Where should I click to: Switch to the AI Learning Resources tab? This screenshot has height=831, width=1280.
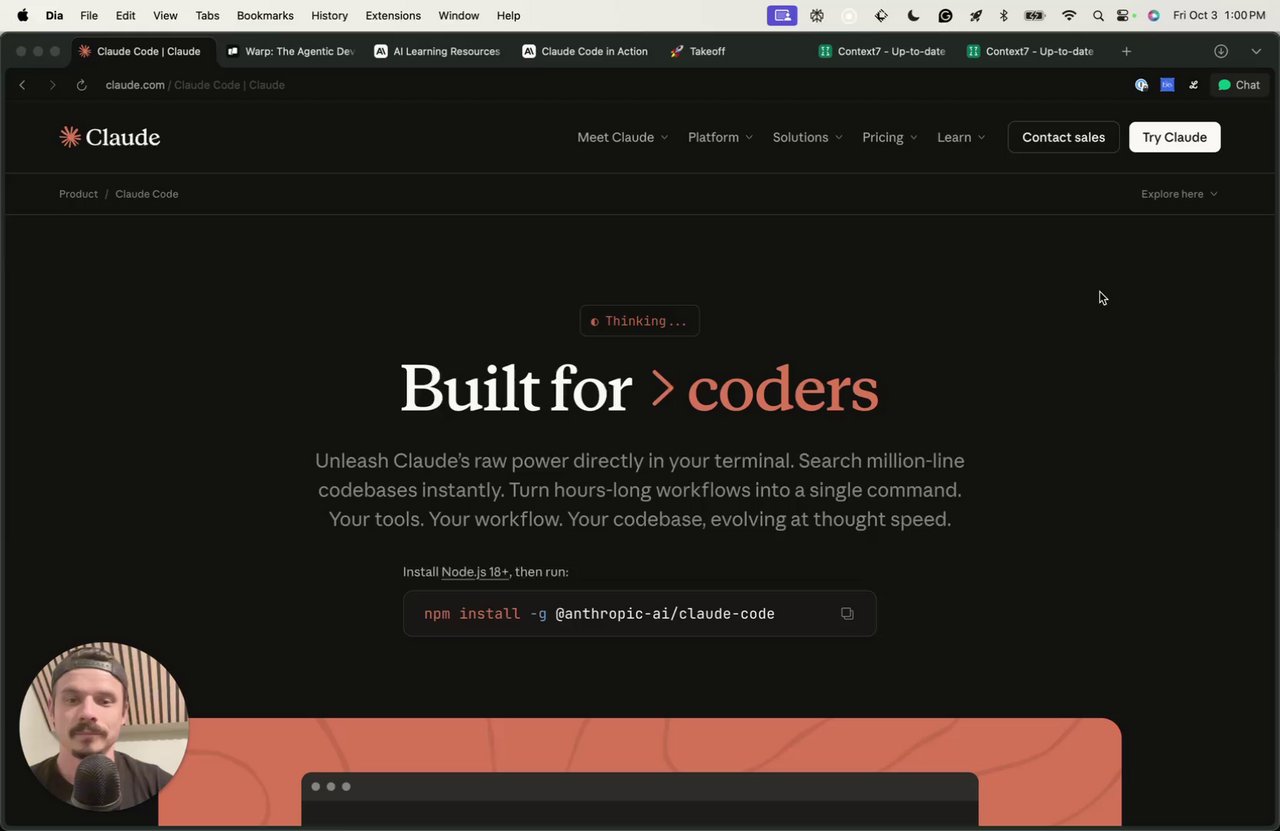[x=438, y=51]
